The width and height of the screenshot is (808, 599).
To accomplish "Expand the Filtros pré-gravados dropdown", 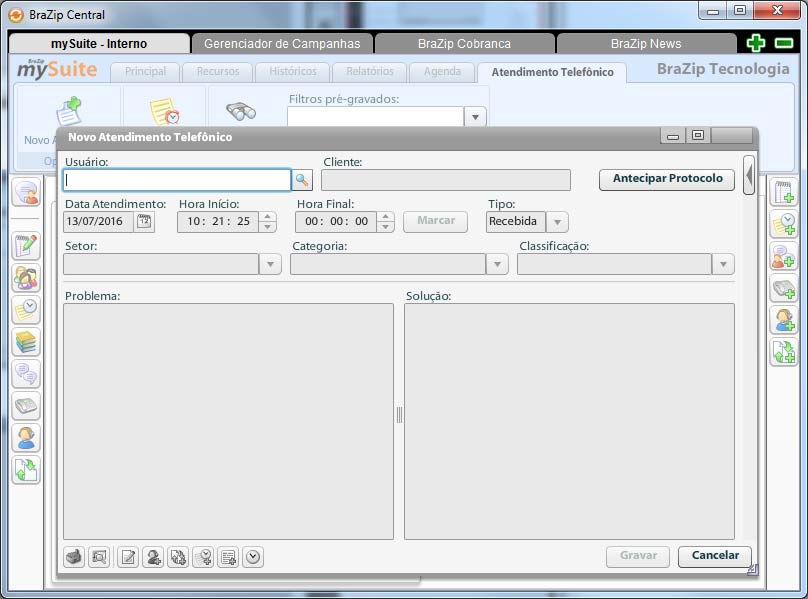I will [475, 117].
